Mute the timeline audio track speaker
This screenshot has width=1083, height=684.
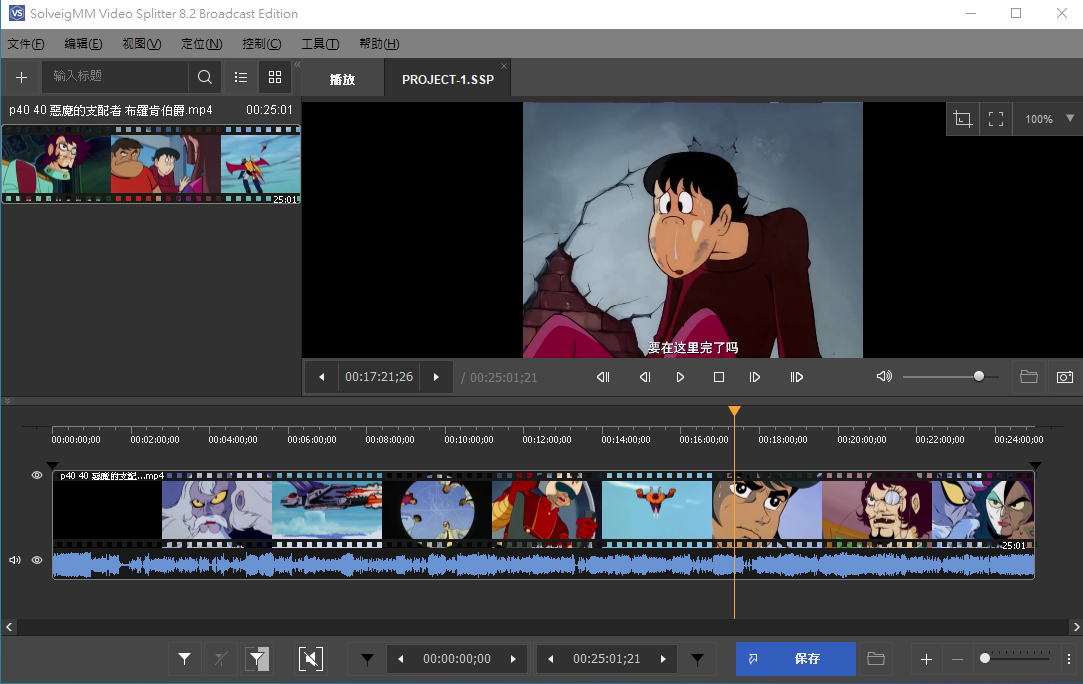(x=15, y=560)
